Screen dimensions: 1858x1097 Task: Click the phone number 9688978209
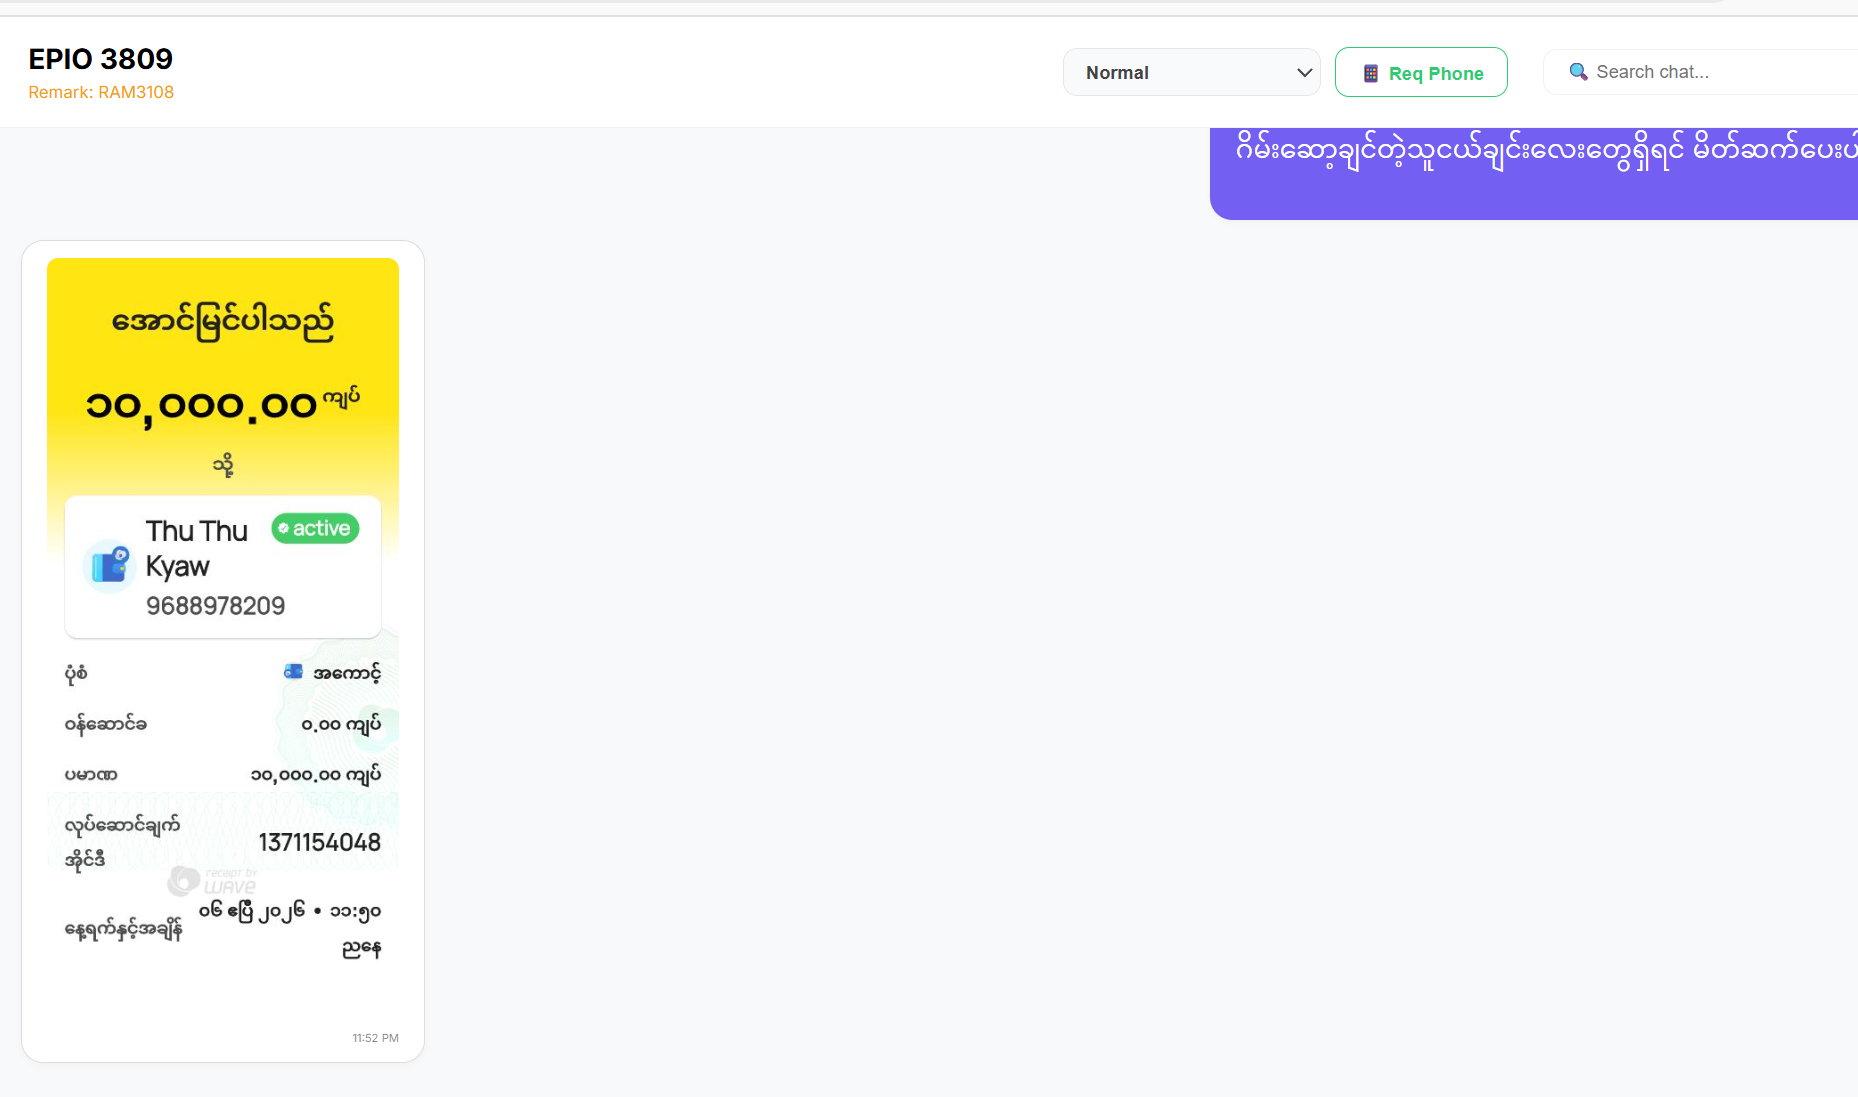tap(215, 606)
